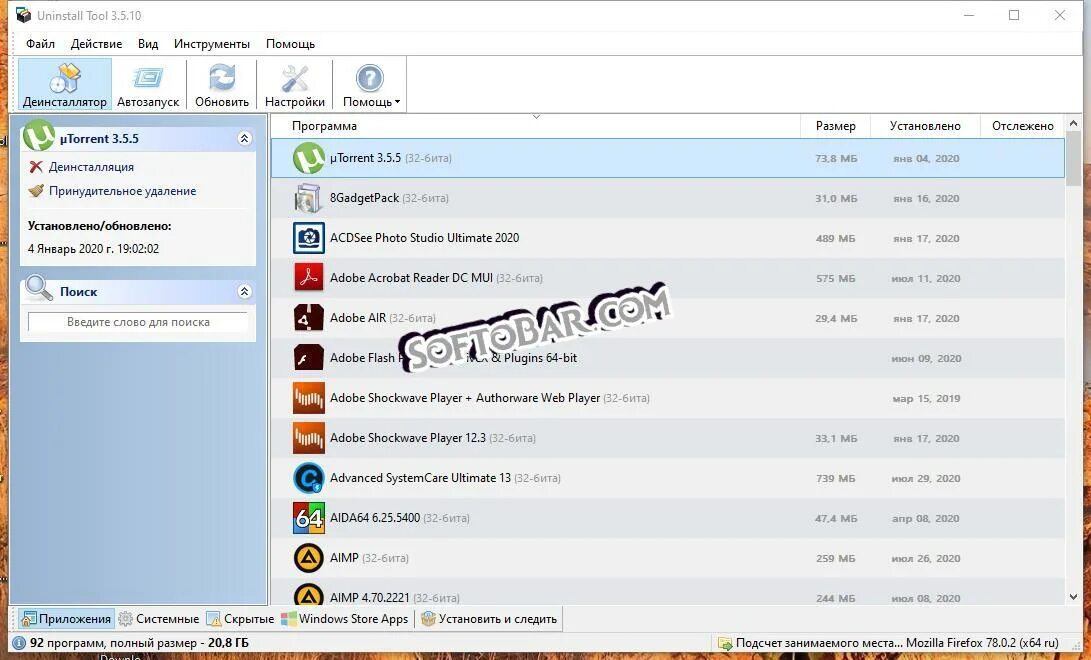Click the Adobe Flash Player icon
This screenshot has height=660, width=1091.
click(308, 358)
